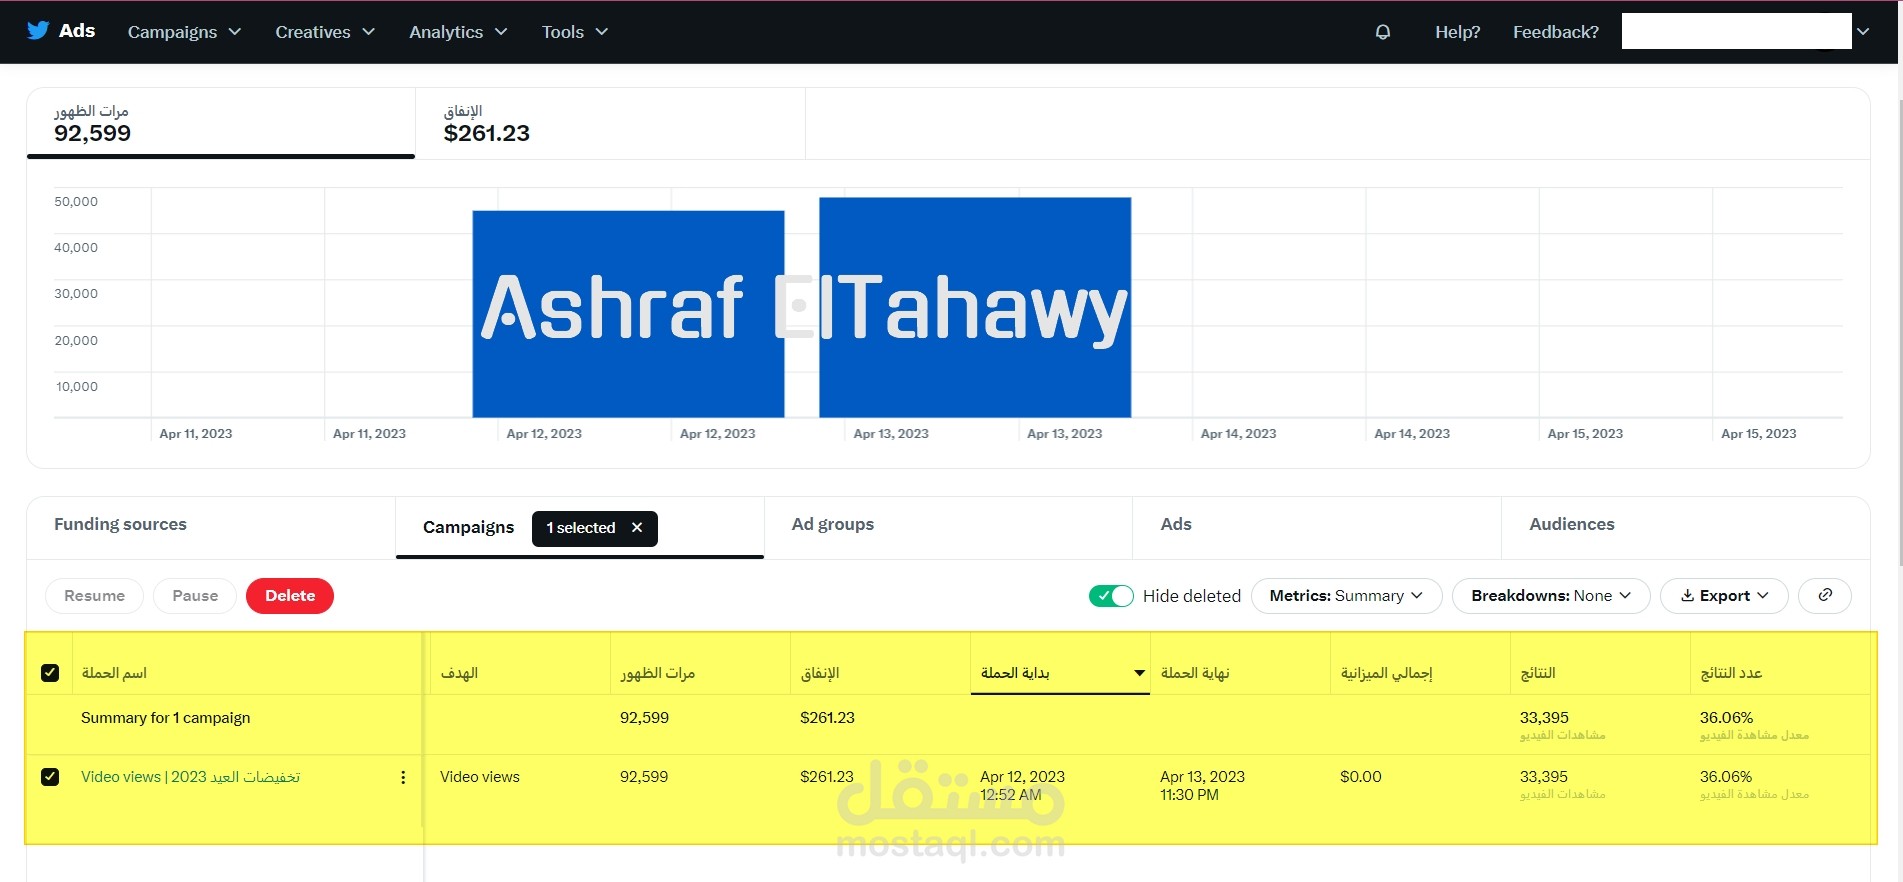This screenshot has width=1903, height=882.
Task: Expand the account switcher chevron
Action: tap(1863, 31)
